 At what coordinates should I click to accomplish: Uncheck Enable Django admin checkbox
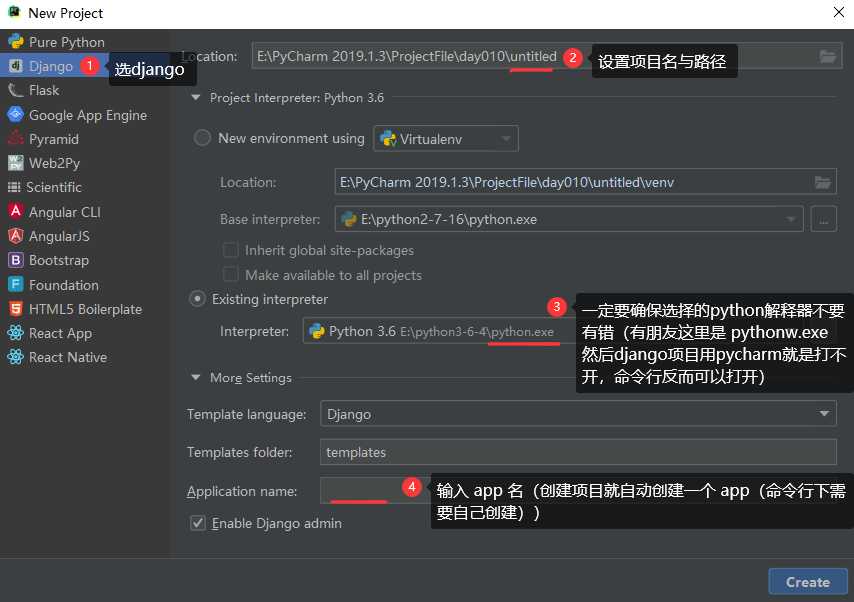coord(198,523)
